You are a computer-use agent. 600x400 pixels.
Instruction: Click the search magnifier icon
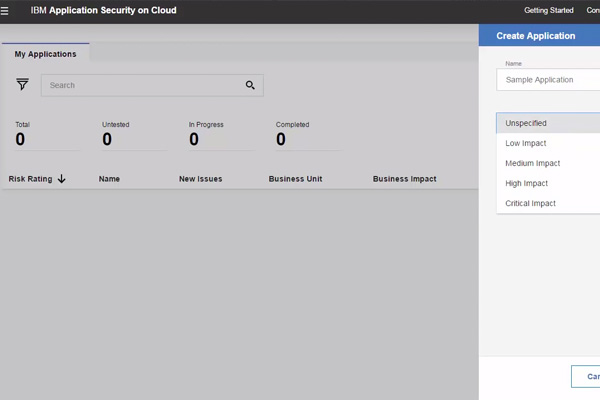click(x=250, y=85)
